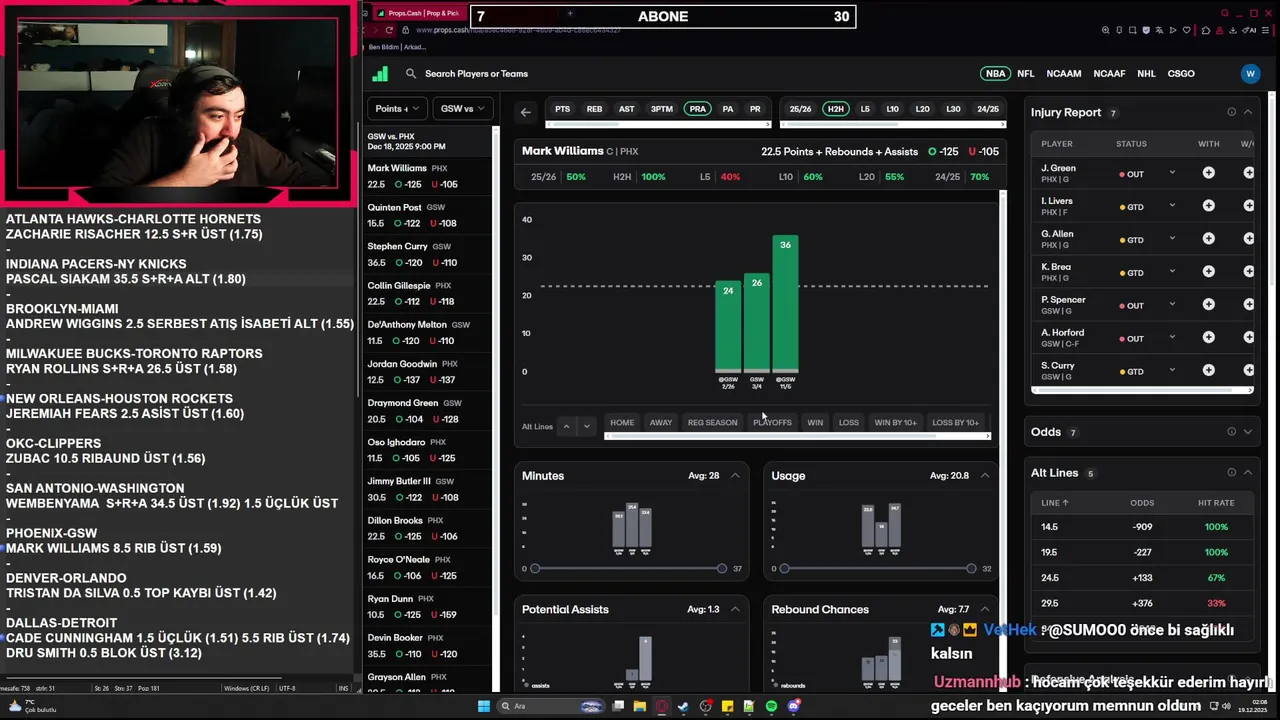
Task: Click the W/O plus icon for G. Allen
Action: click(x=1249, y=239)
